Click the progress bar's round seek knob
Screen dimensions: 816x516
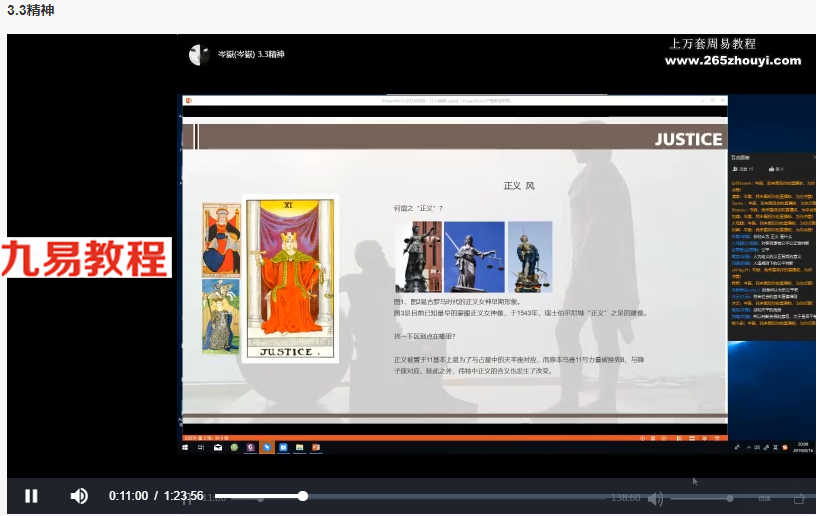pos(303,496)
